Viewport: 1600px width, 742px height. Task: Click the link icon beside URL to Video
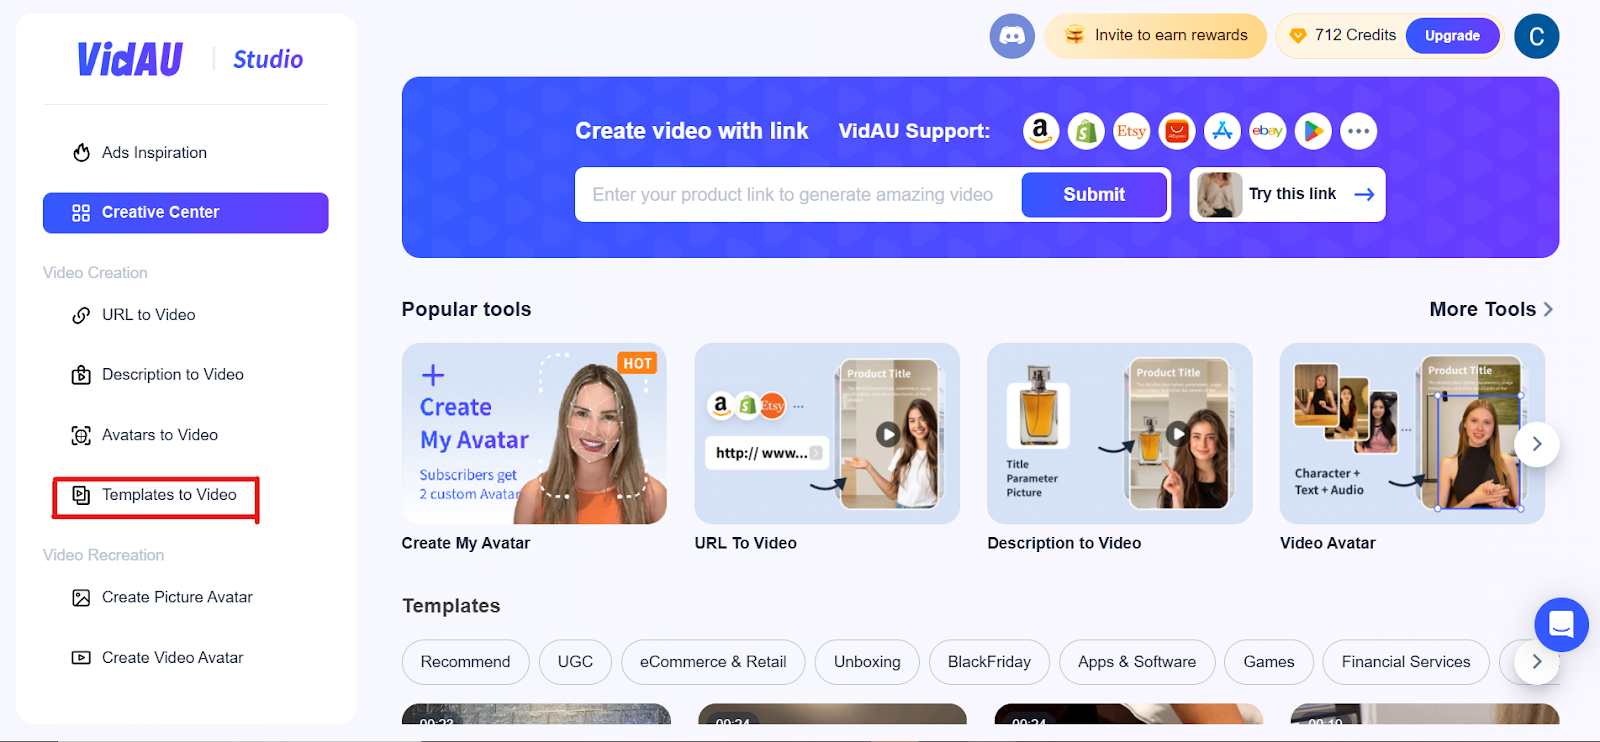tap(81, 315)
